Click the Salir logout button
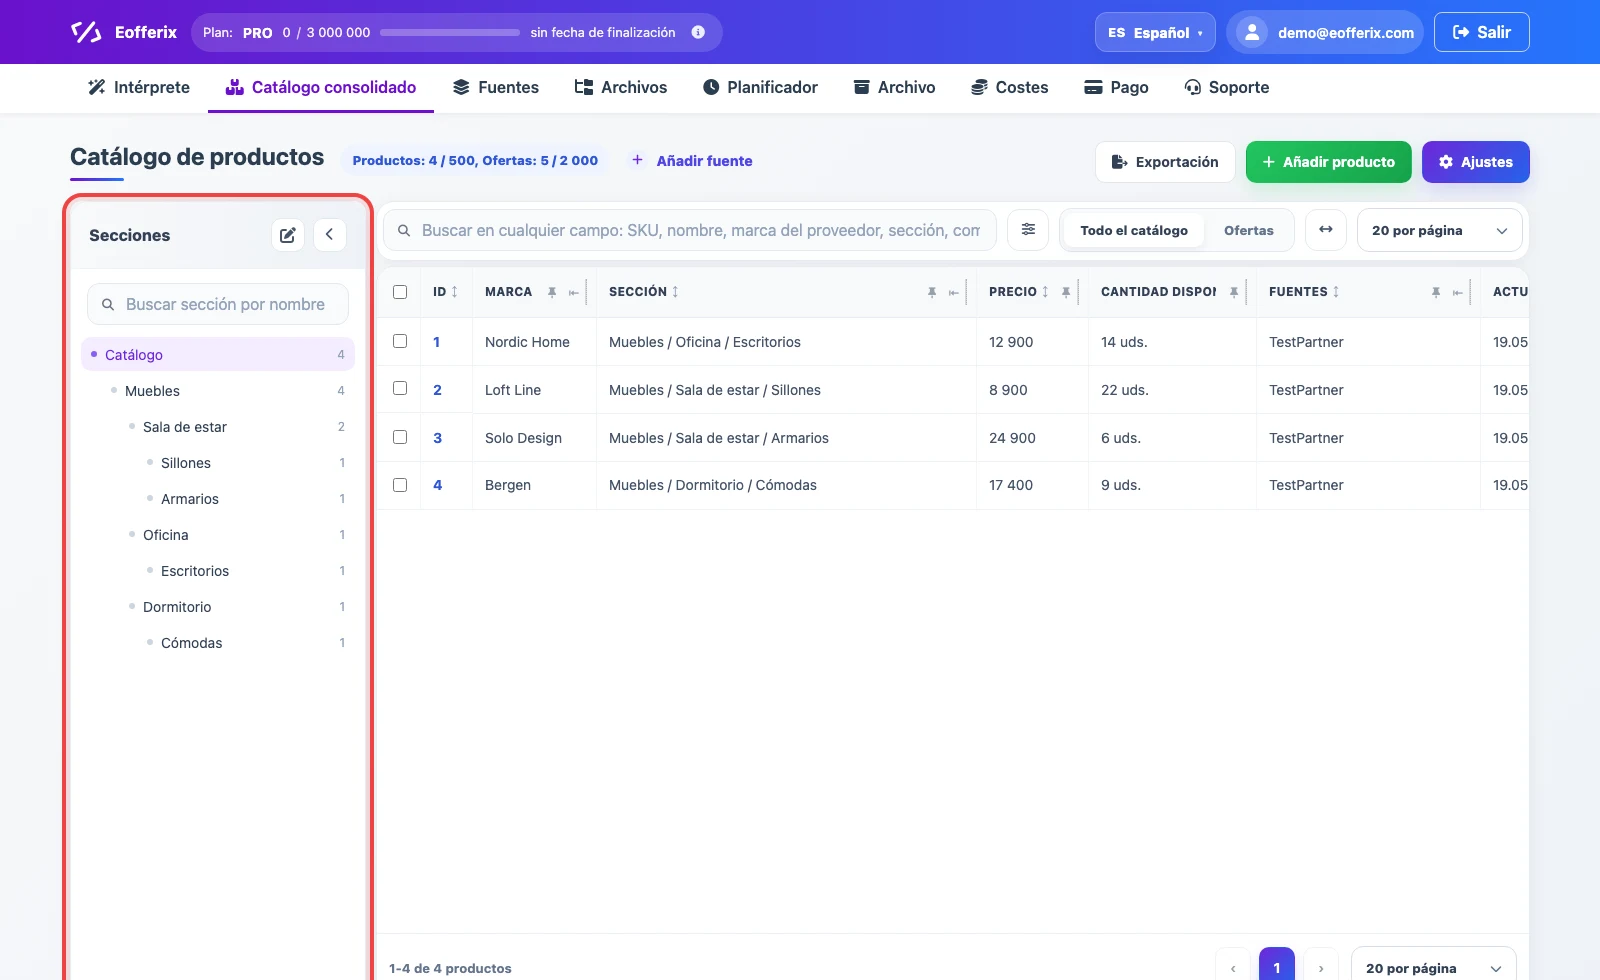The height and width of the screenshot is (980, 1600). (1482, 32)
